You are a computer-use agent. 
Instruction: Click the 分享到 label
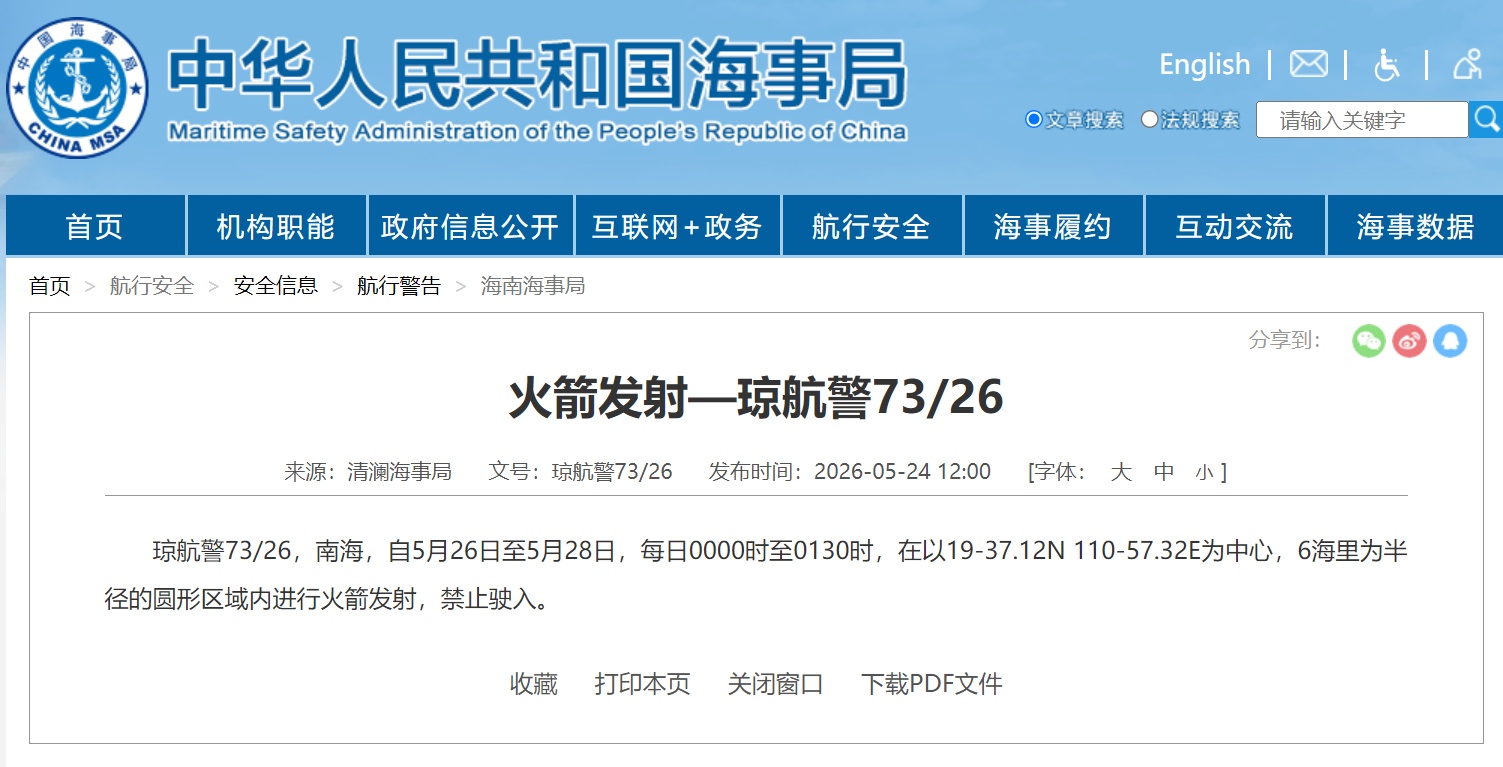(1286, 340)
